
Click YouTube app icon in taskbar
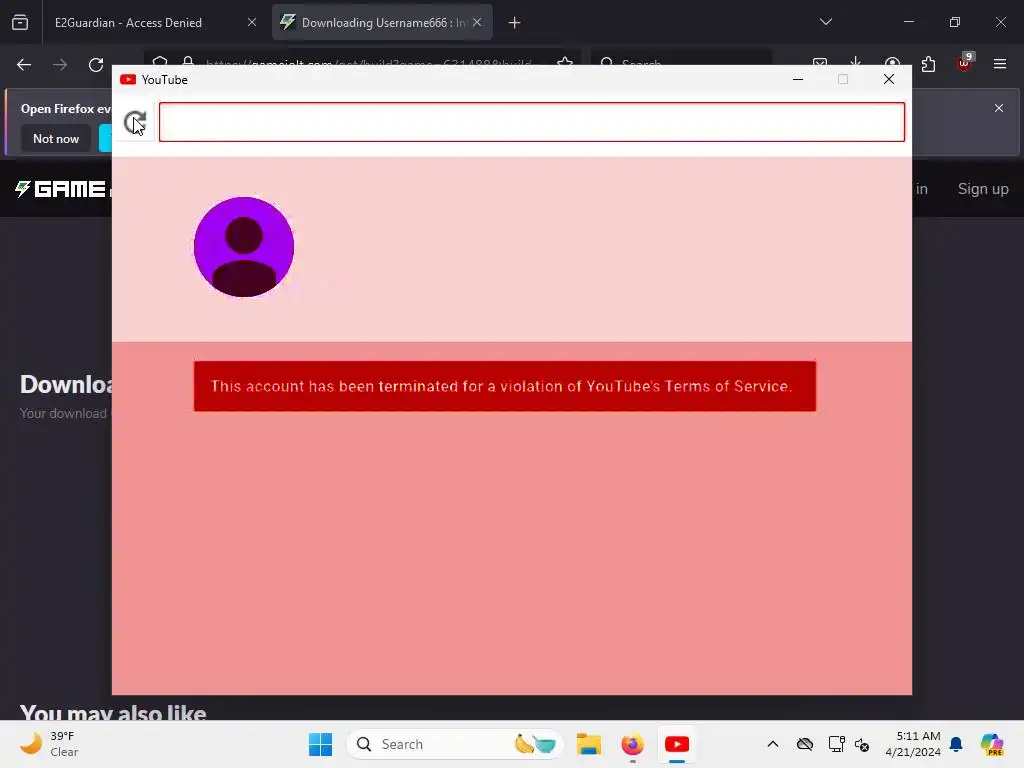point(677,744)
